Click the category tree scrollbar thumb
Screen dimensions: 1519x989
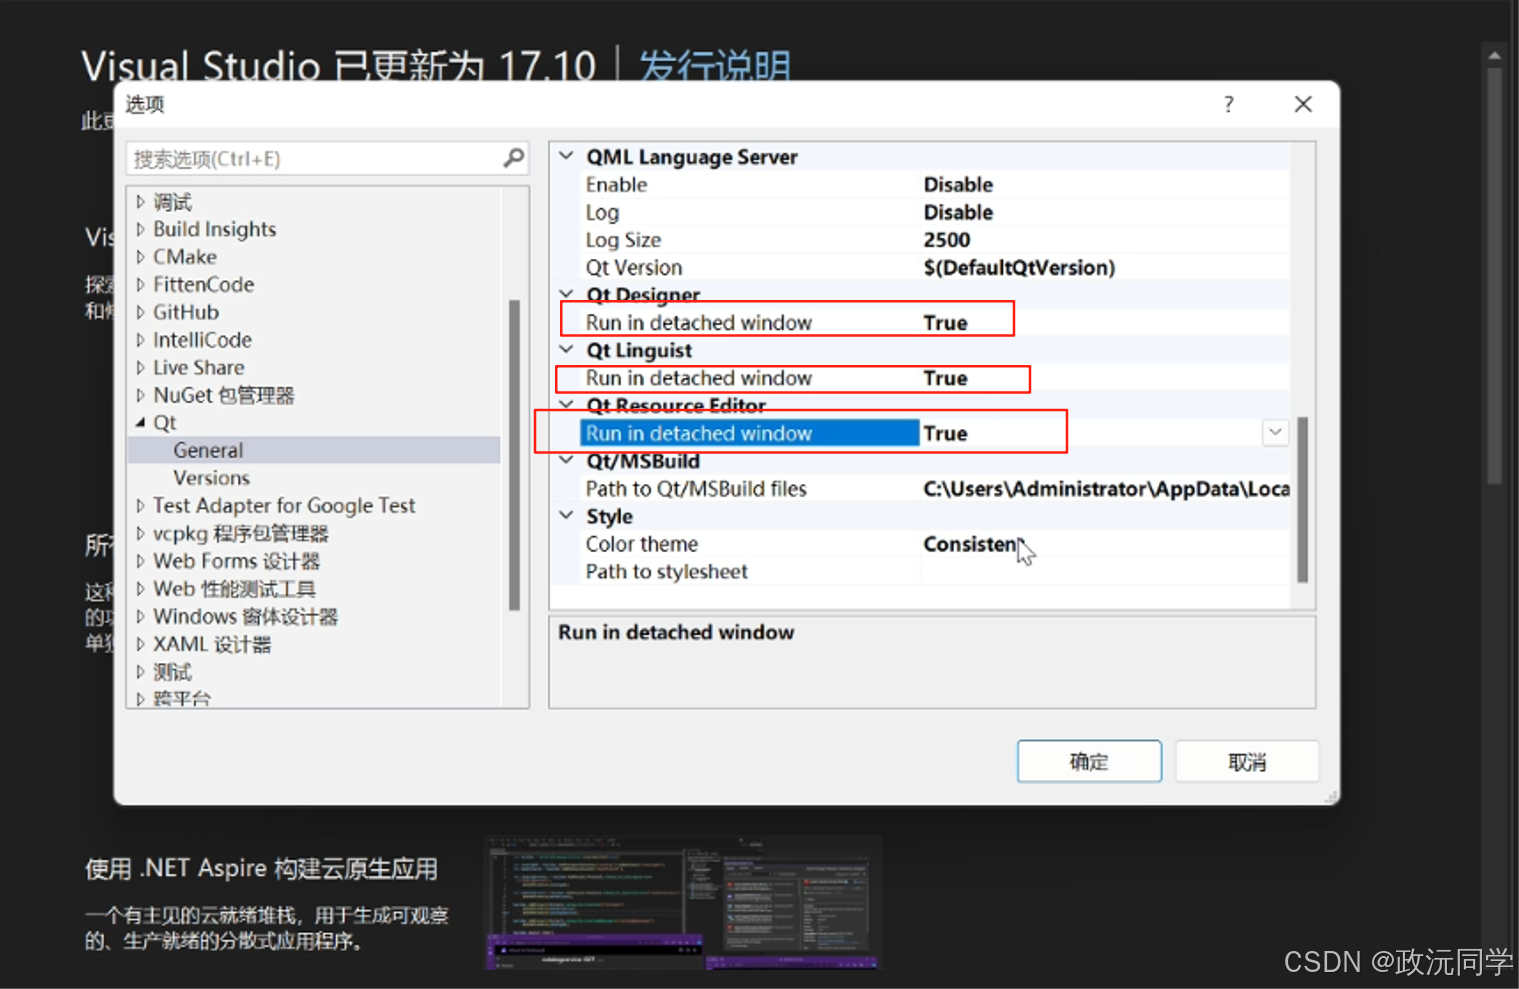coord(514,455)
